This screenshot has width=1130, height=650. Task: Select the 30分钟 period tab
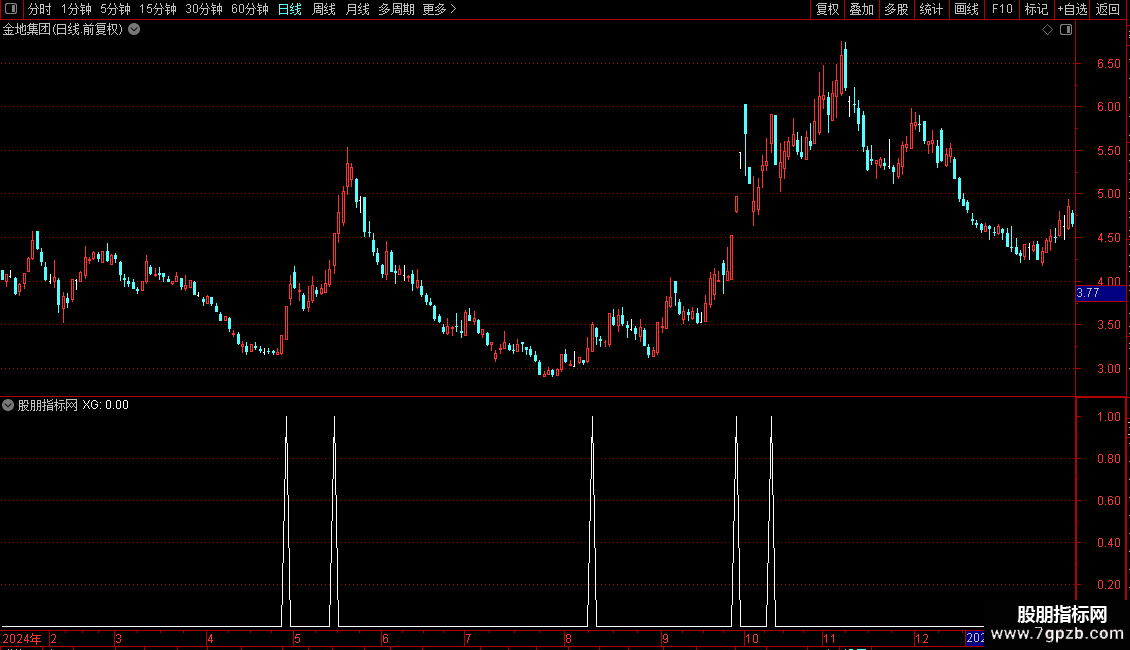coord(204,9)
